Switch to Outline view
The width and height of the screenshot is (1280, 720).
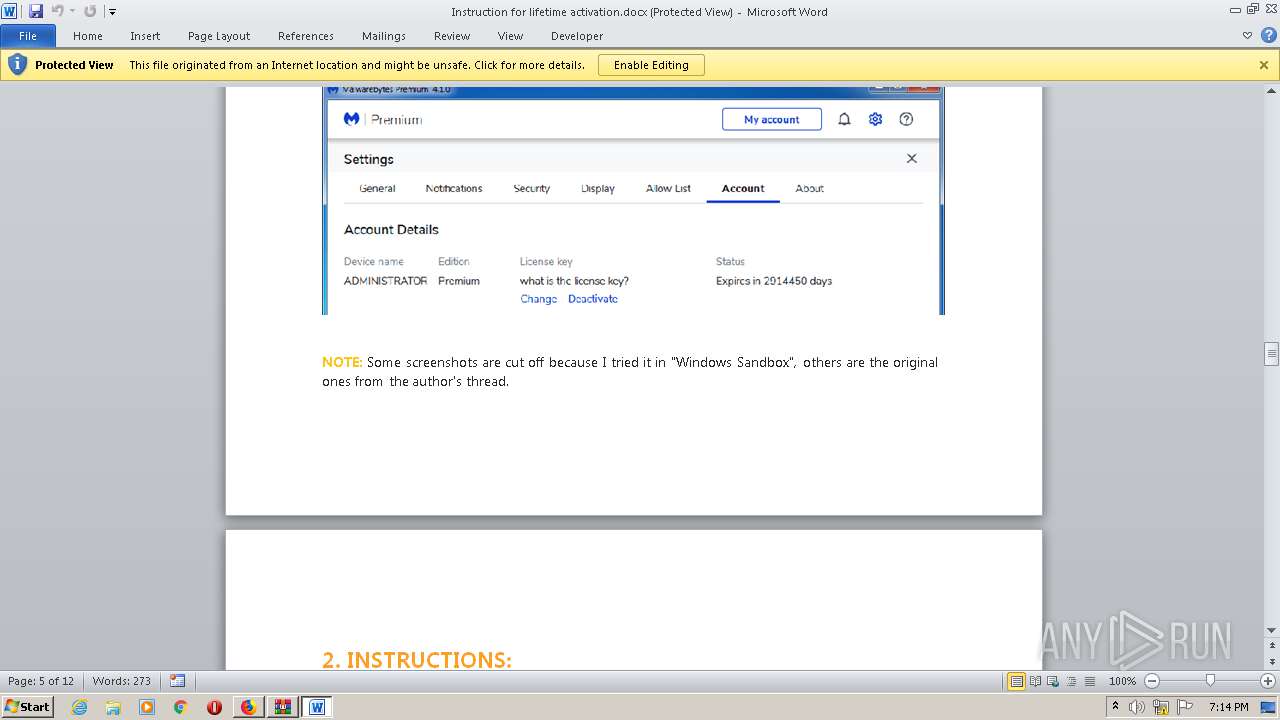1070,681
